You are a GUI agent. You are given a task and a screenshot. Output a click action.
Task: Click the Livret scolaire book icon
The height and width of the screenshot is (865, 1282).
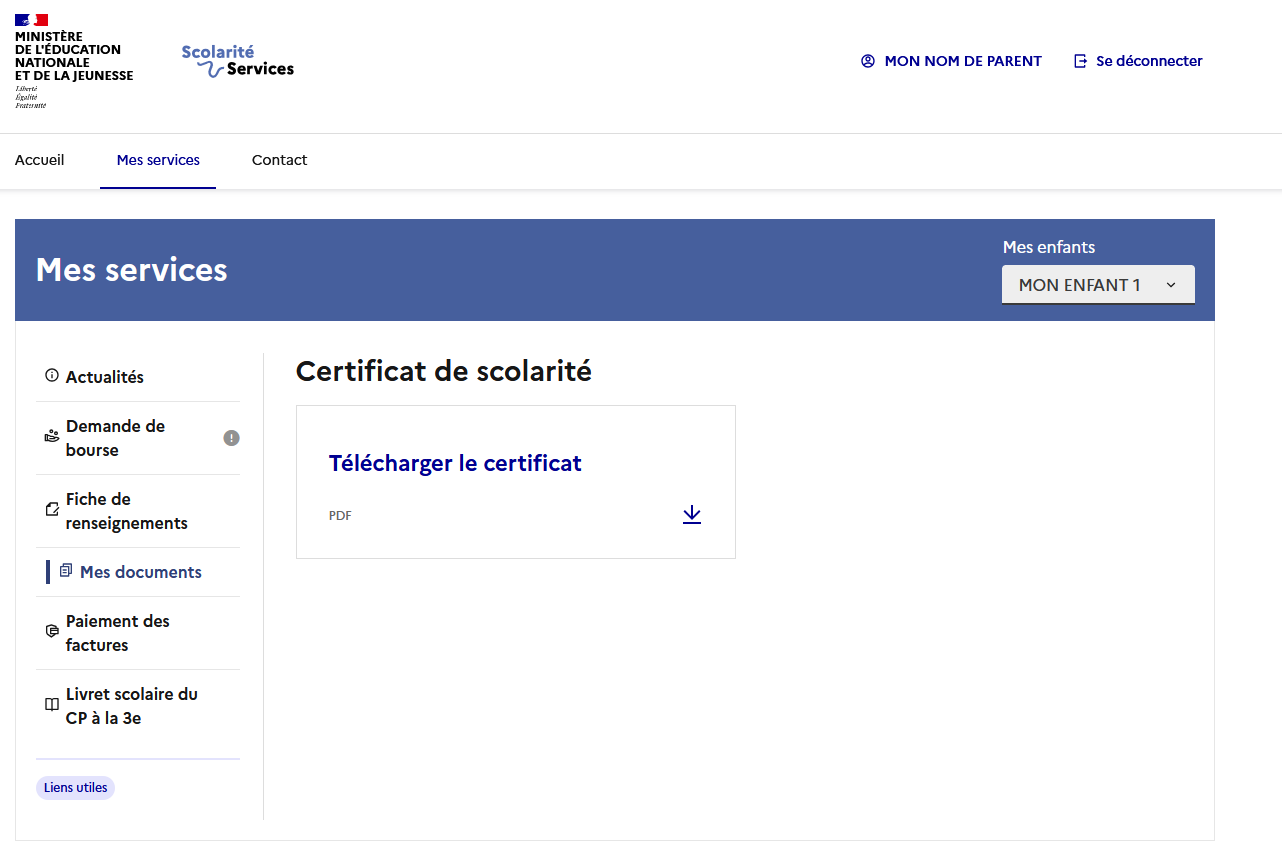(52, 705)
